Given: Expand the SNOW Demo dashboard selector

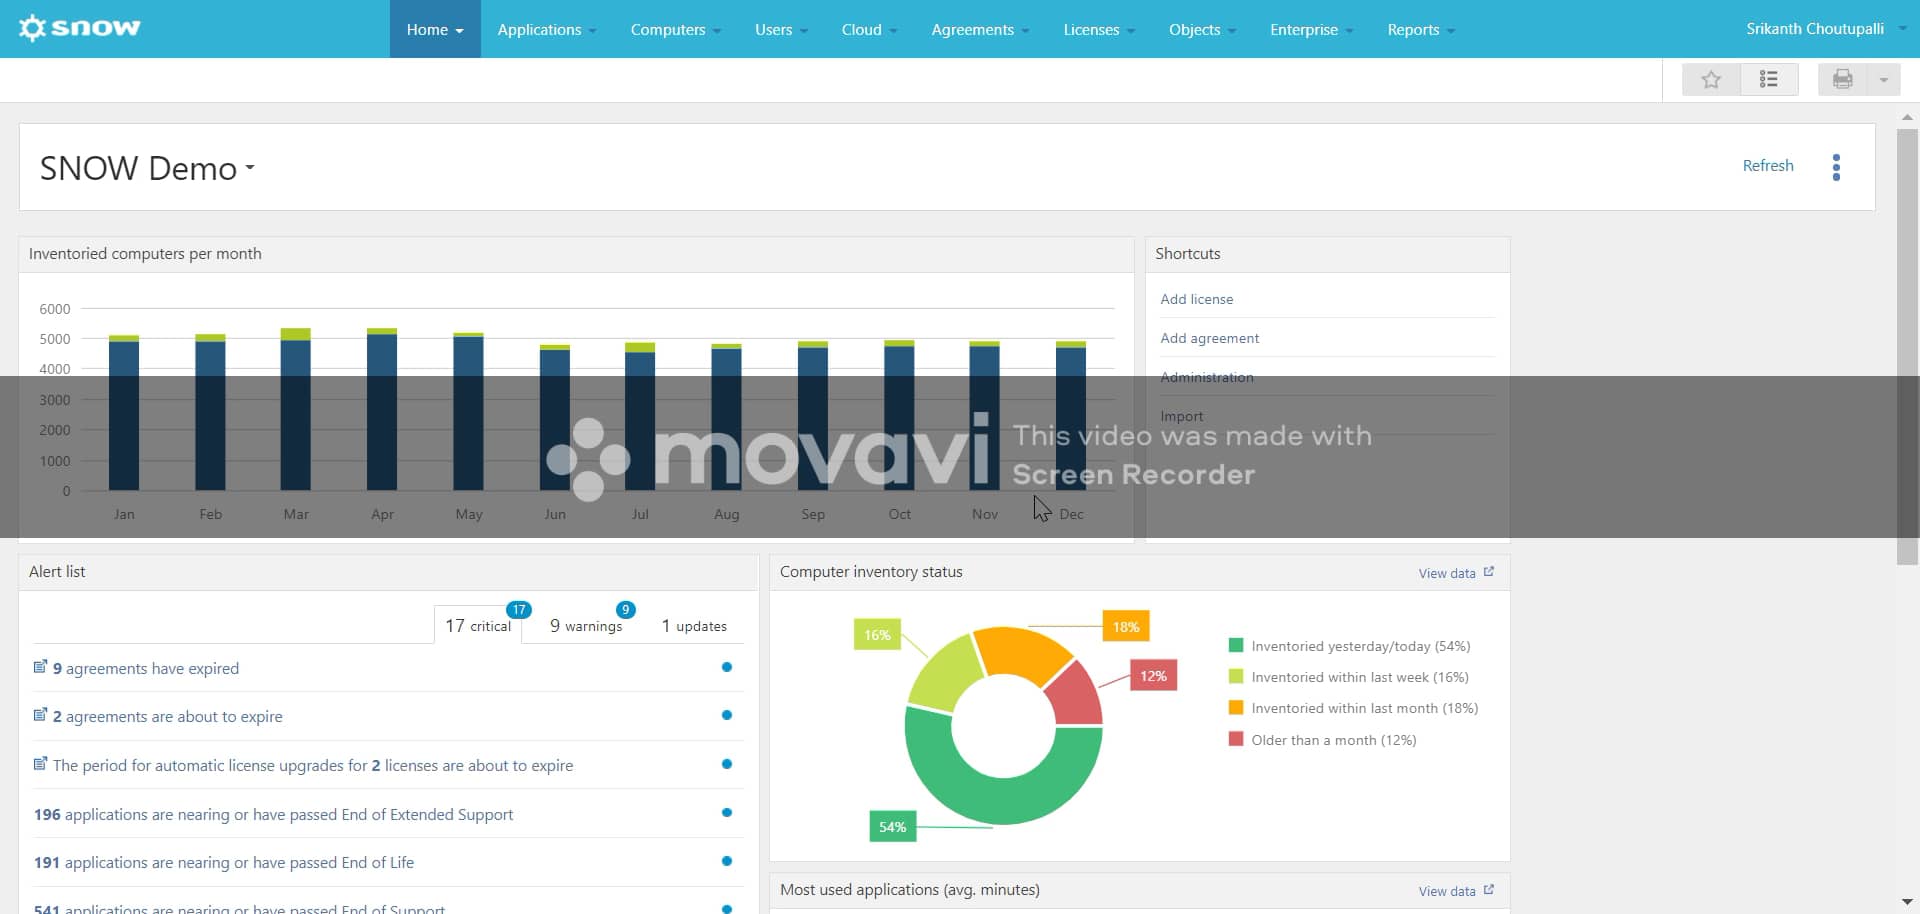Looking at the screenshot, I should [x=249, y=169].
